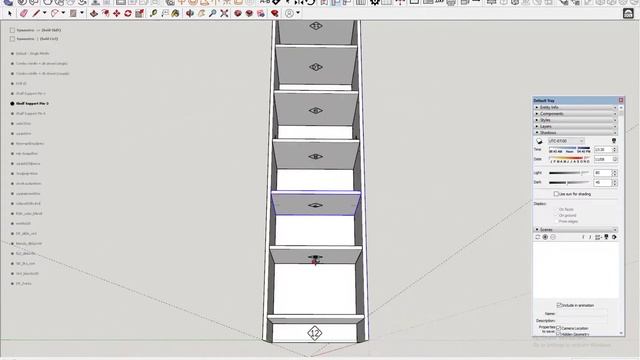This screenshot has height=360, width=640.
Task: Select the arrow Select tool
Action: (10, 13)
